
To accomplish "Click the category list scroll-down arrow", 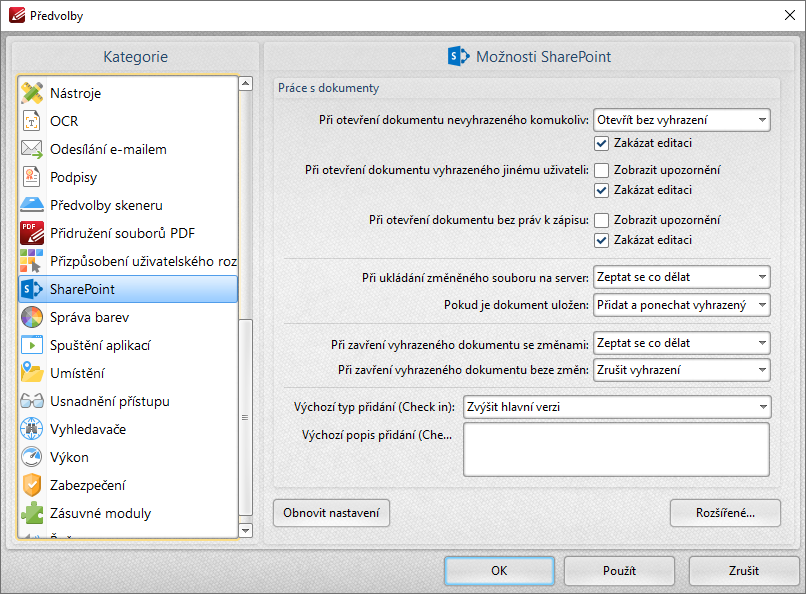I will click(x=246, y=530).
